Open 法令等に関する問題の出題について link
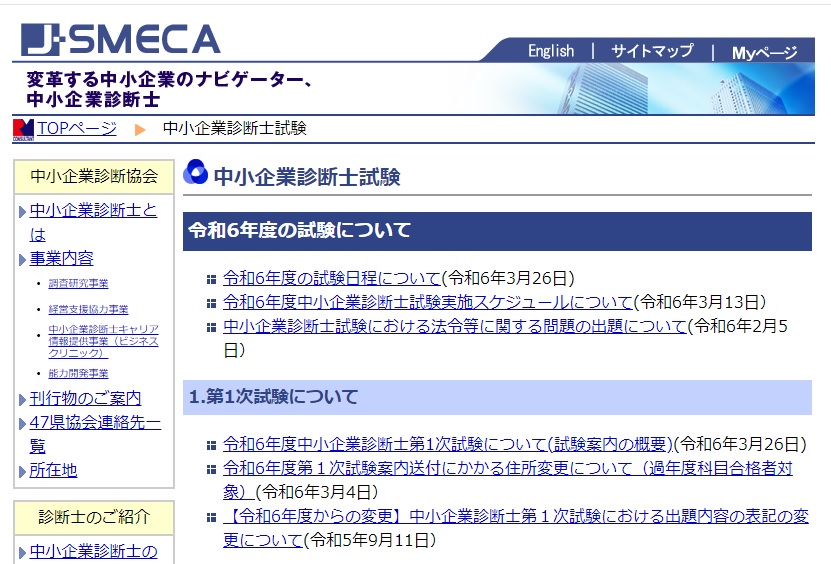Screen dimensions: 831x564 (x=455, y=325)
